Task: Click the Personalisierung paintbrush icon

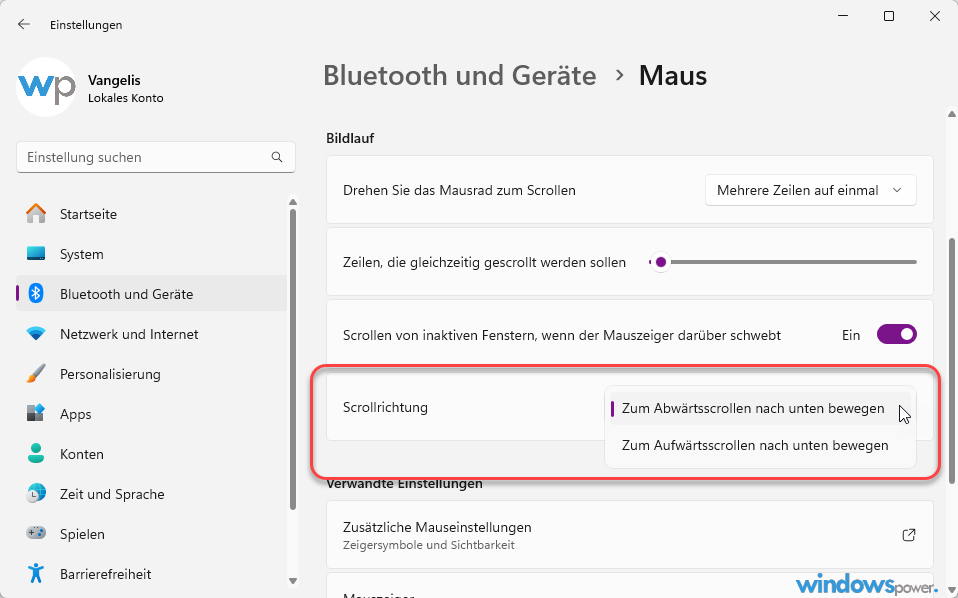Action: 36,374
